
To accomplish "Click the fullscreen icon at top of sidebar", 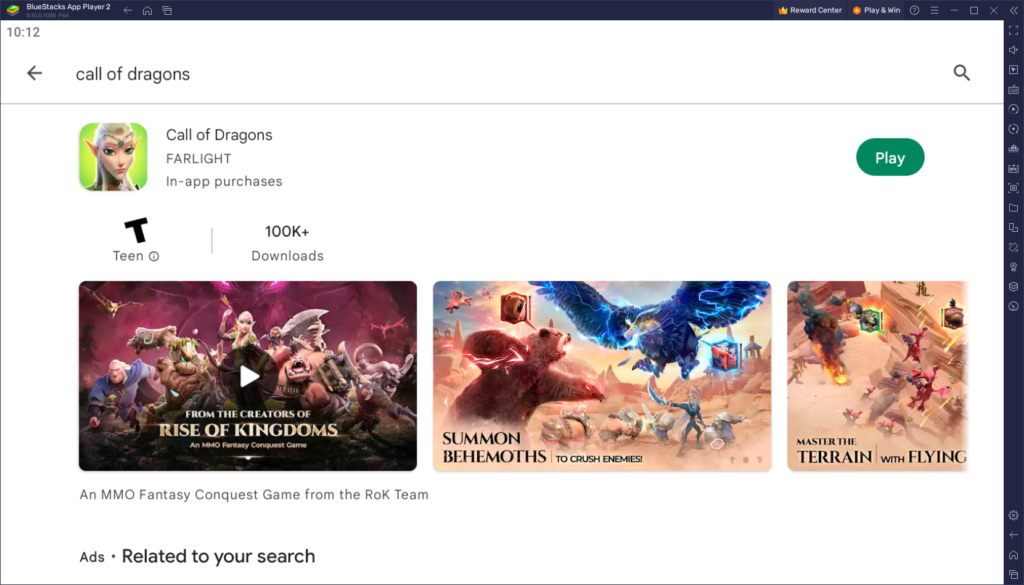I will coord(1012,31).
